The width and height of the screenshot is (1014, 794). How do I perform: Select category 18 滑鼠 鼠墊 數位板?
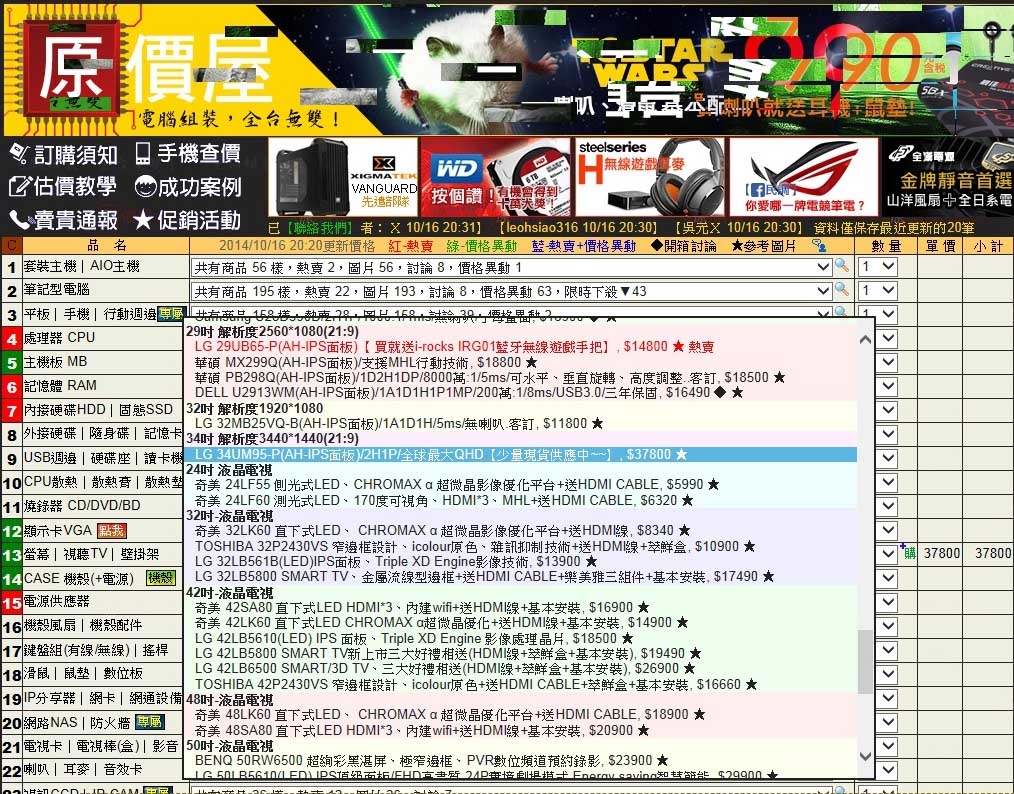point(83,673)
